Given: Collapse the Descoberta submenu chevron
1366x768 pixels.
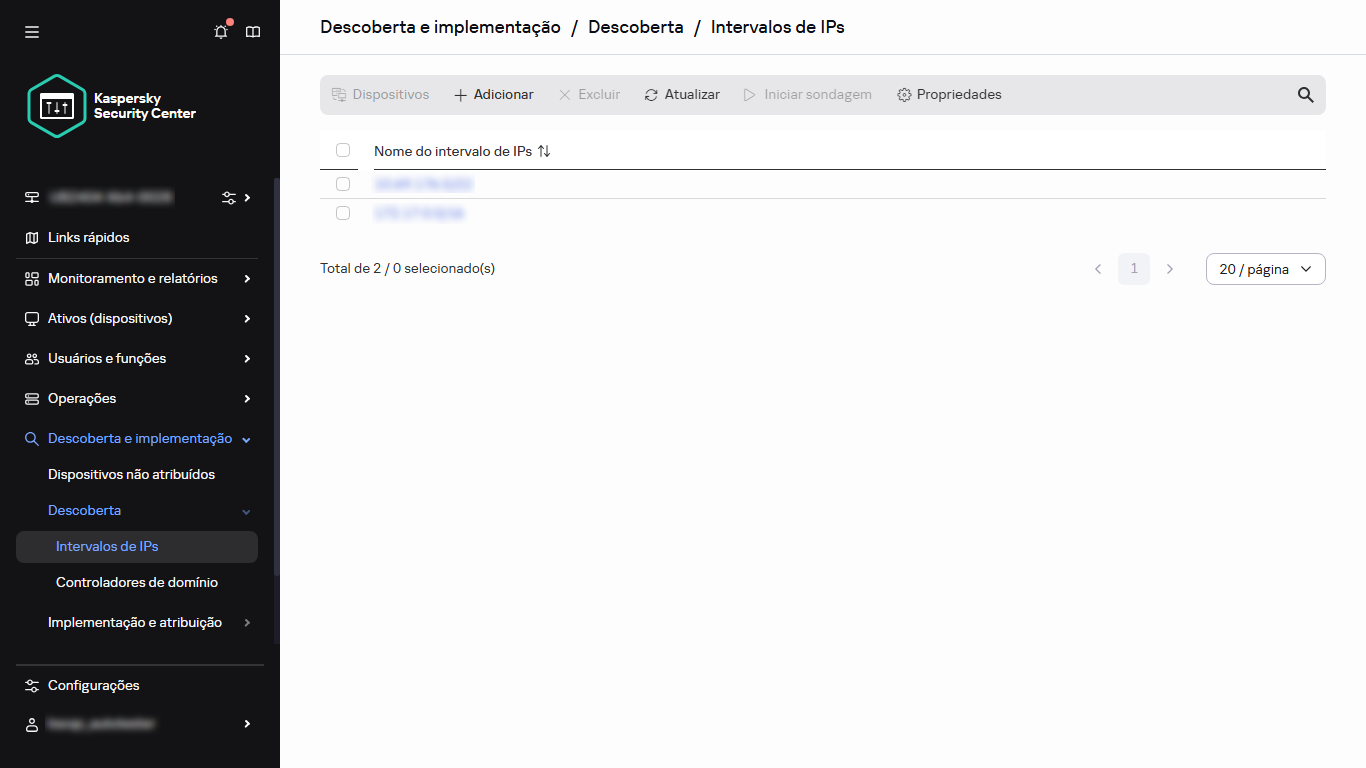Looking at the screenshot, I should pos(247,512).
